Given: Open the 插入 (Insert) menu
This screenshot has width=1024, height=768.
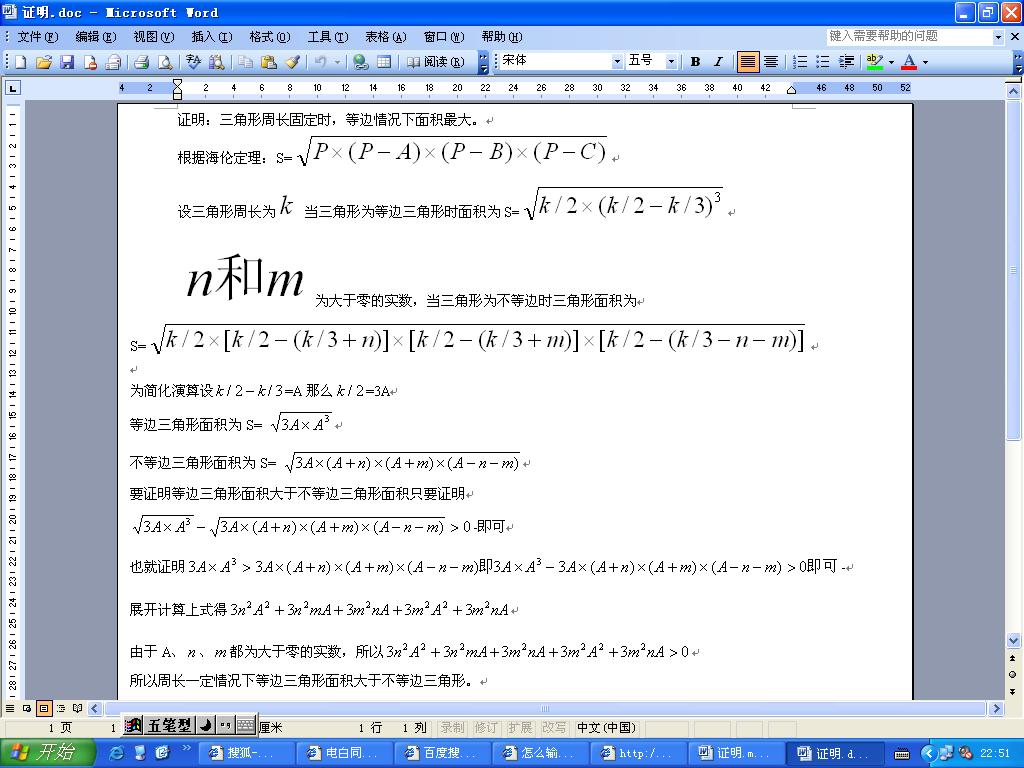Looking at the screenshot, I should click(x=211, y=37).
